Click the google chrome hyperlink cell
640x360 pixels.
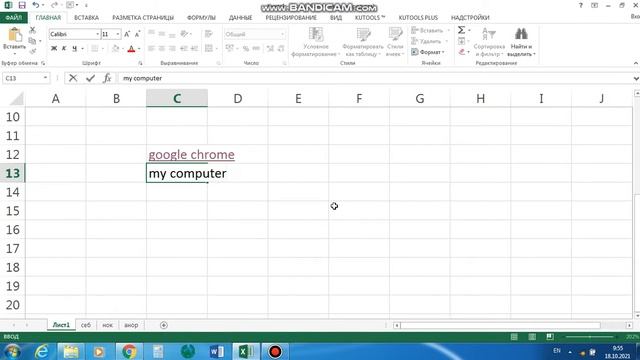pyautogui.click(x=191, y=155)
